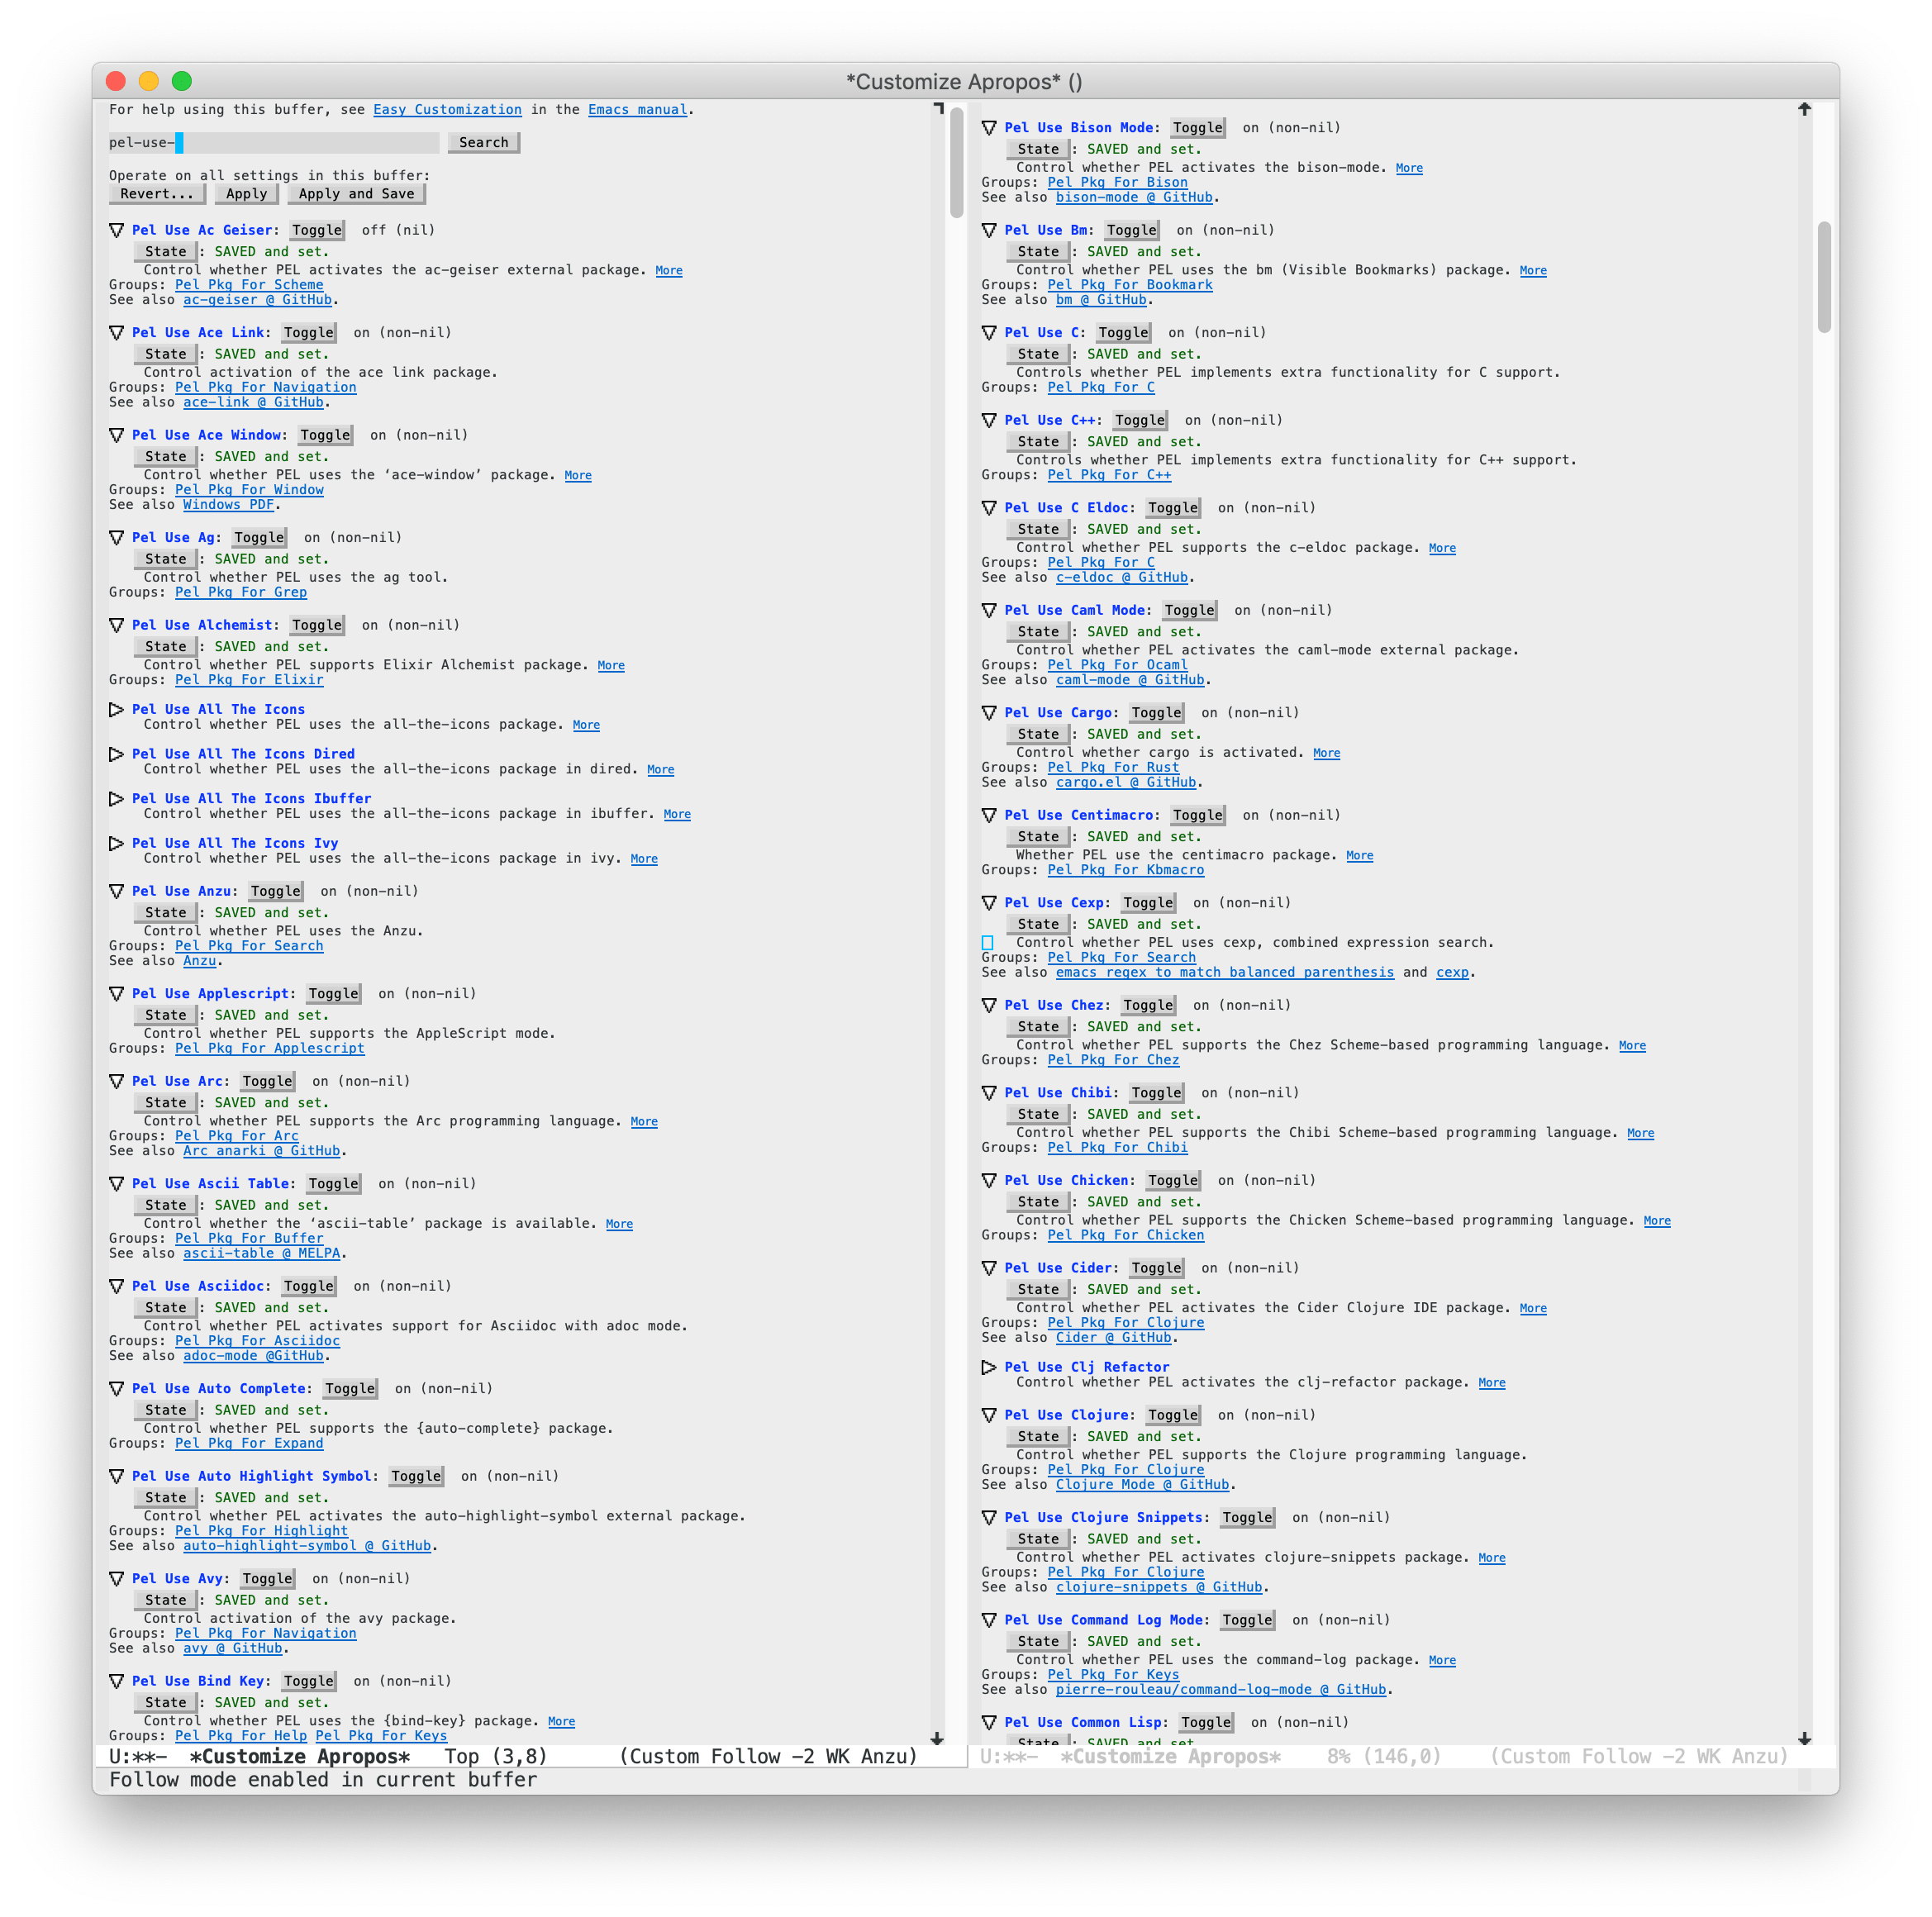The width and height of the screenshot is (1932, 1917).
Task: Collapse Pel Use Bind Key triangle
Action: pos(117,1681)
